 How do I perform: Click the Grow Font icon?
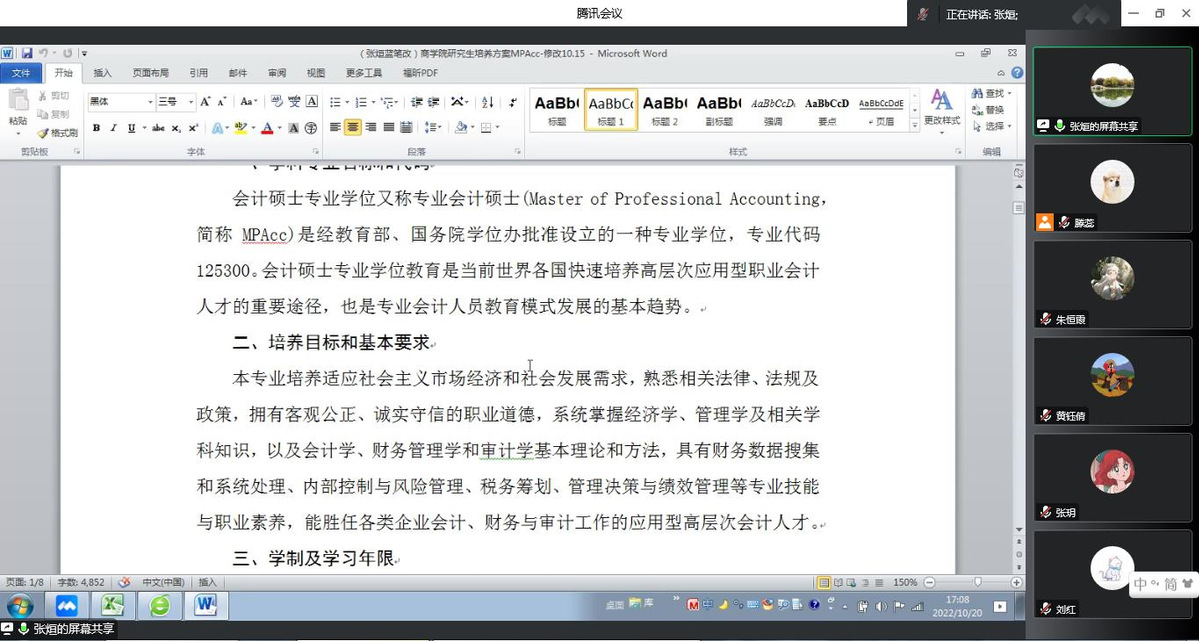[x=205, y=102]
